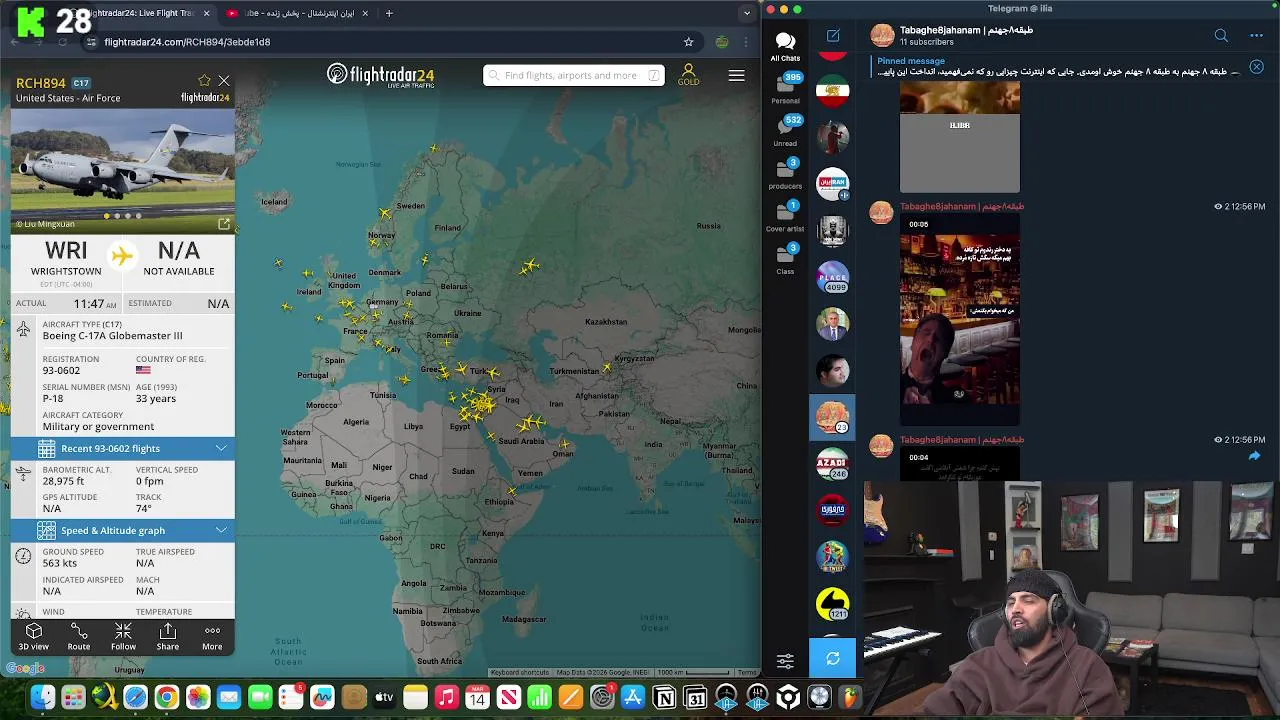Screen dimensions: 1280x720
Task: Open the More options in flight panel
Action: (x=212, y=636)
